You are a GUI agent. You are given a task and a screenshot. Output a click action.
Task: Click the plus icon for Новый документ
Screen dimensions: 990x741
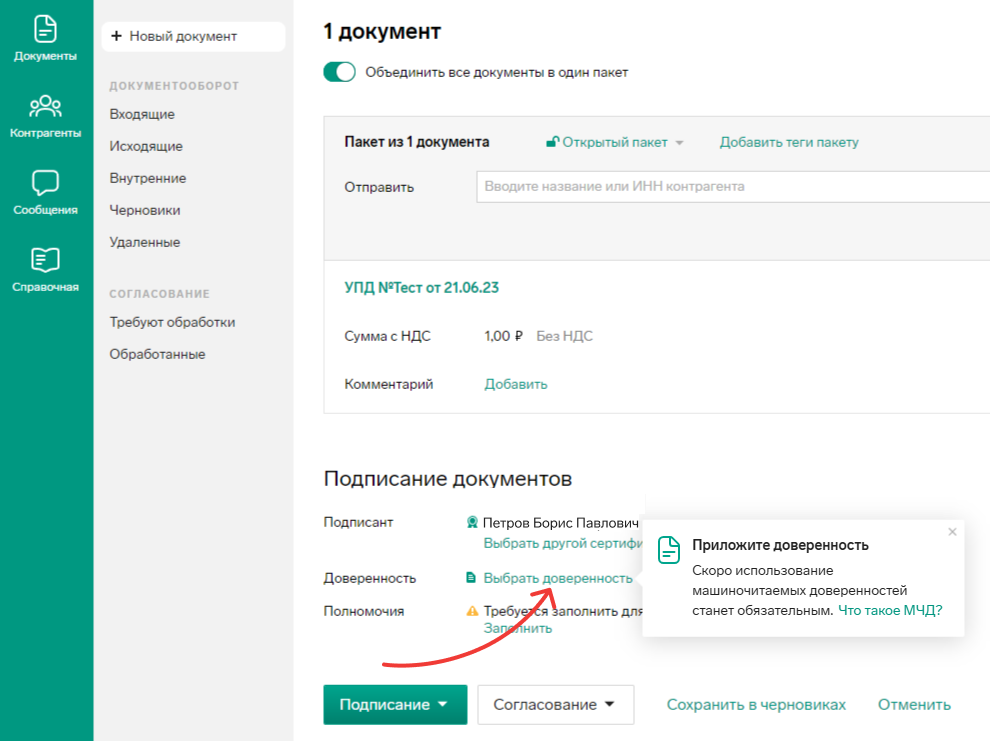pyautogui.click(x=116, y=36)
